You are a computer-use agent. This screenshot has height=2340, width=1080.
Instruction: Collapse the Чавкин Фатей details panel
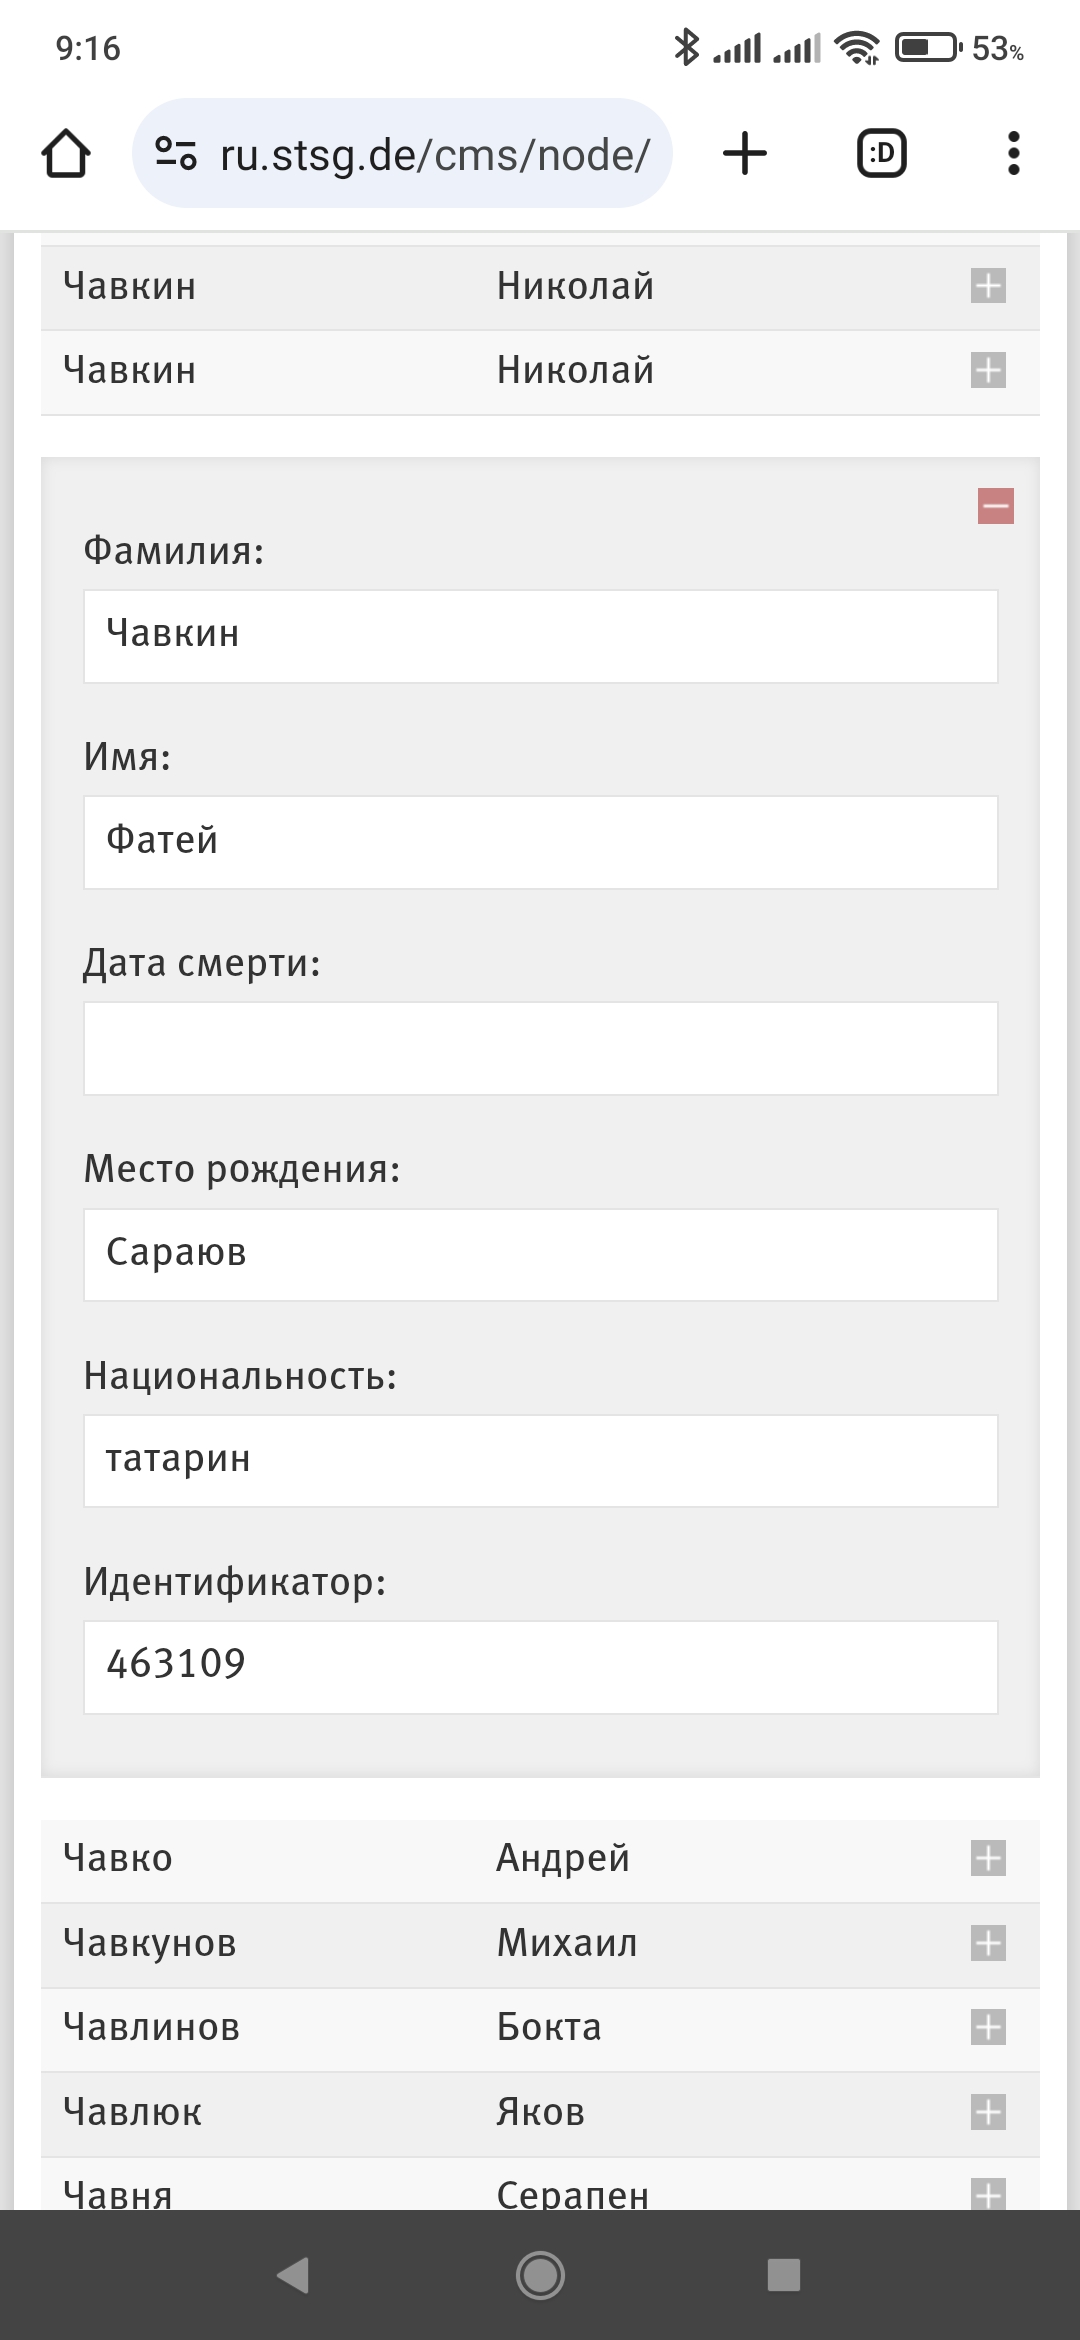point(996,506)
